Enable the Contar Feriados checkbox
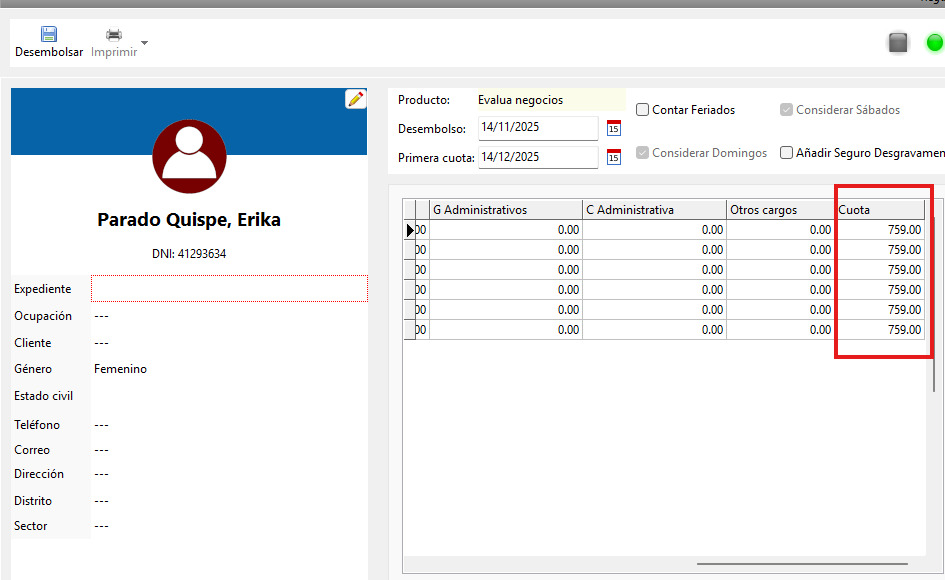The image size is (945, 580). pyautogui.click(x=643, y=110)
